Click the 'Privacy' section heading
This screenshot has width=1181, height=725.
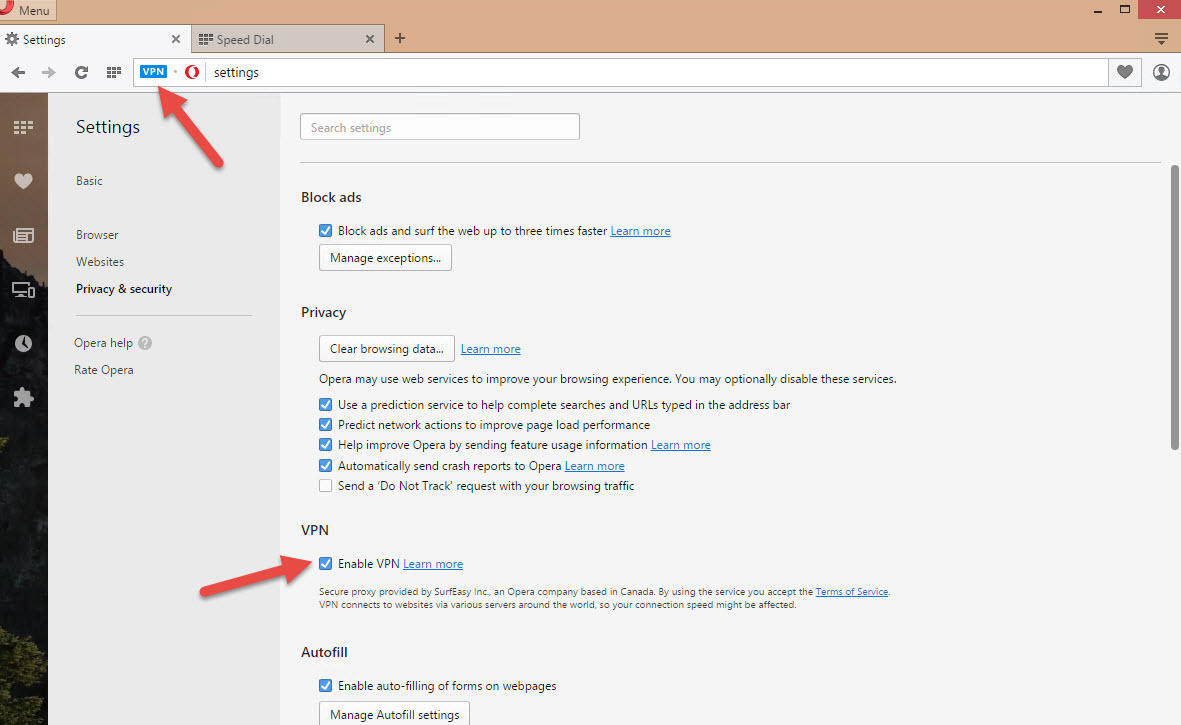pyautogui.click(x=324, y=312)
